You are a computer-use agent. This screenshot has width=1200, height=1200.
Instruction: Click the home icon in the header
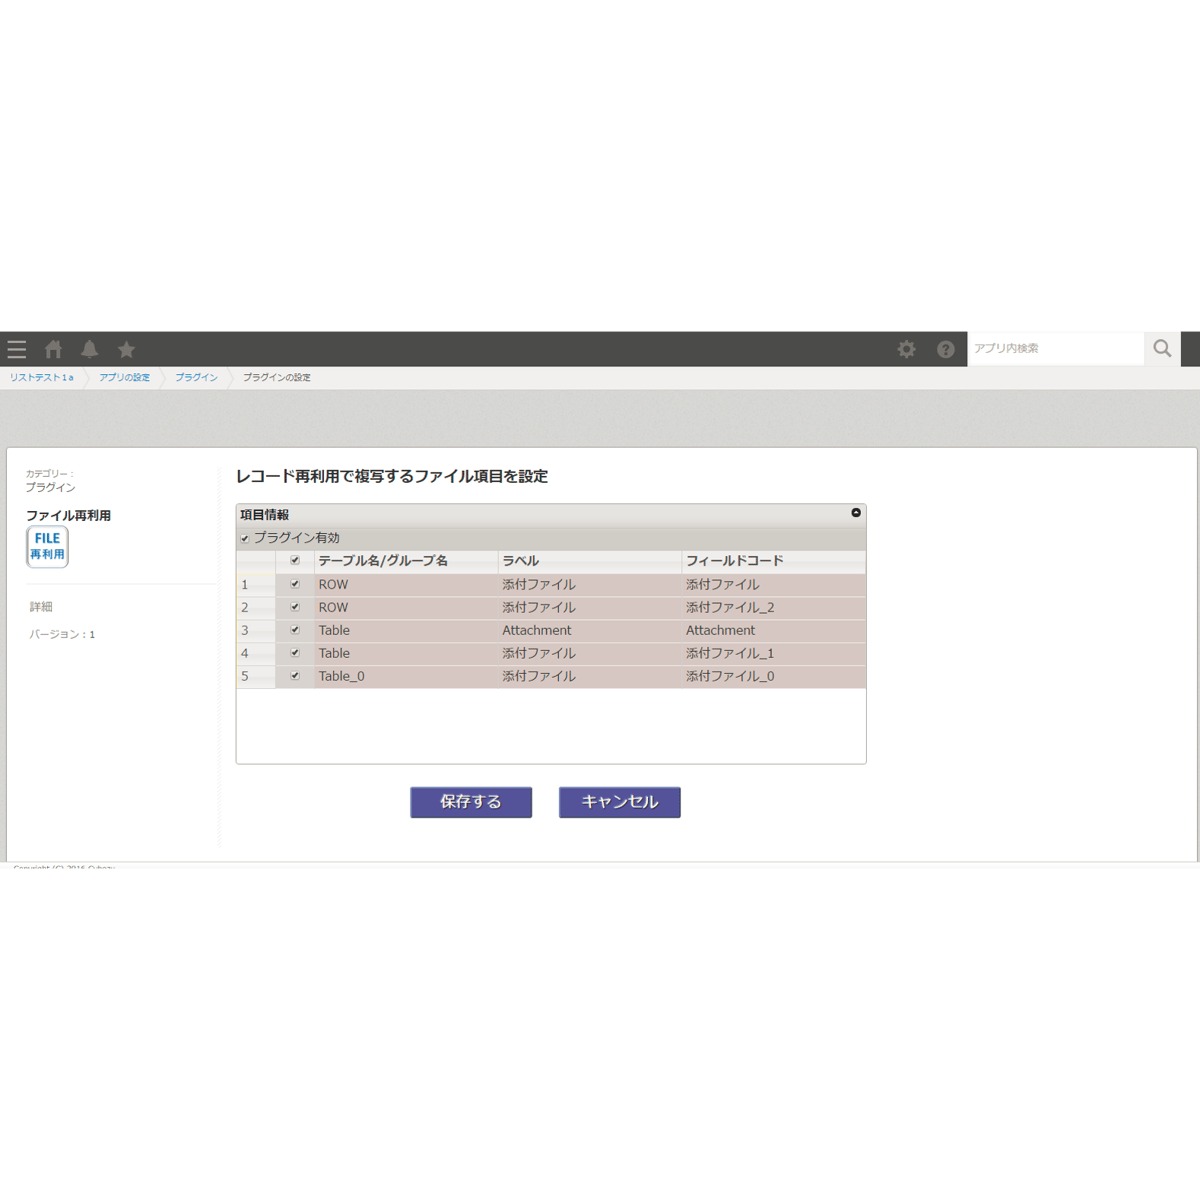(x=53, y=349)
